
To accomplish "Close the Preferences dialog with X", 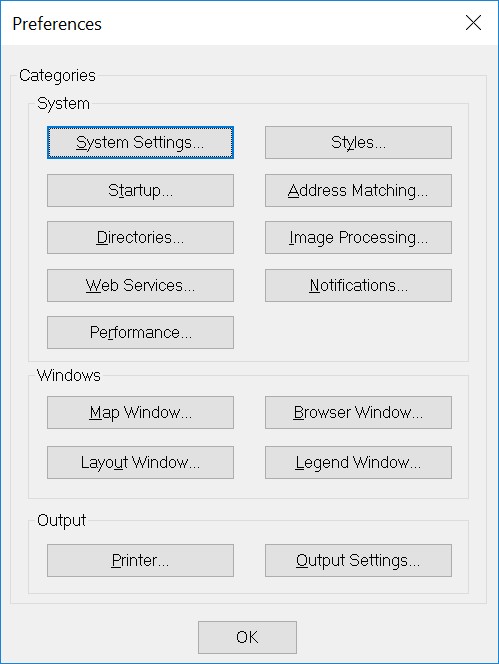I will coord(473,23).
